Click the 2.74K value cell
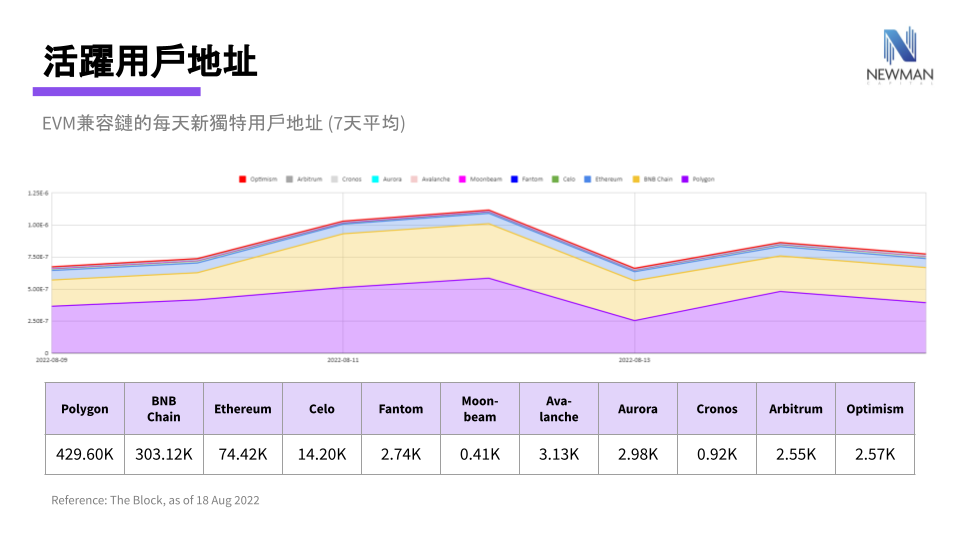960x540 pixels. tap(400, 454)
